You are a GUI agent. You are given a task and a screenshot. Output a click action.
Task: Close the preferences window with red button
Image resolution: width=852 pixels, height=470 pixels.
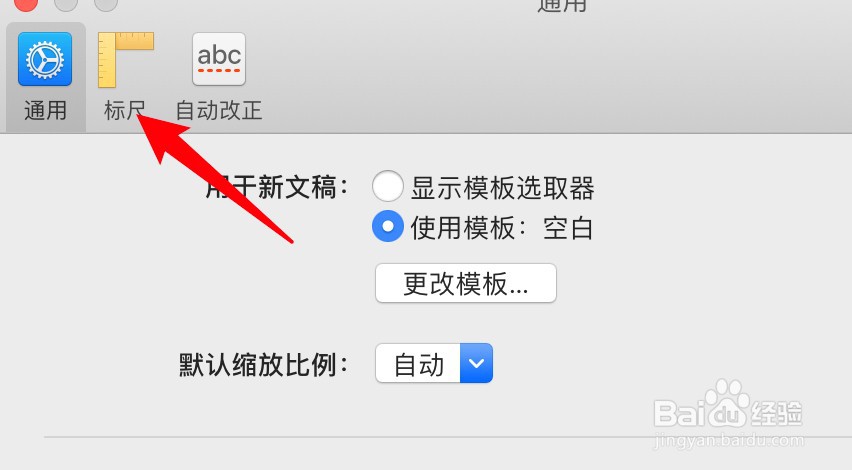(x=24, y=3)
